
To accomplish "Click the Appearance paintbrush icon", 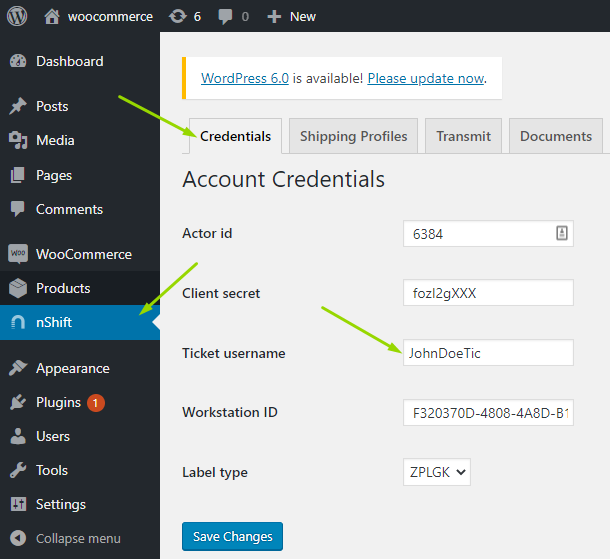I will coord(18,368).
